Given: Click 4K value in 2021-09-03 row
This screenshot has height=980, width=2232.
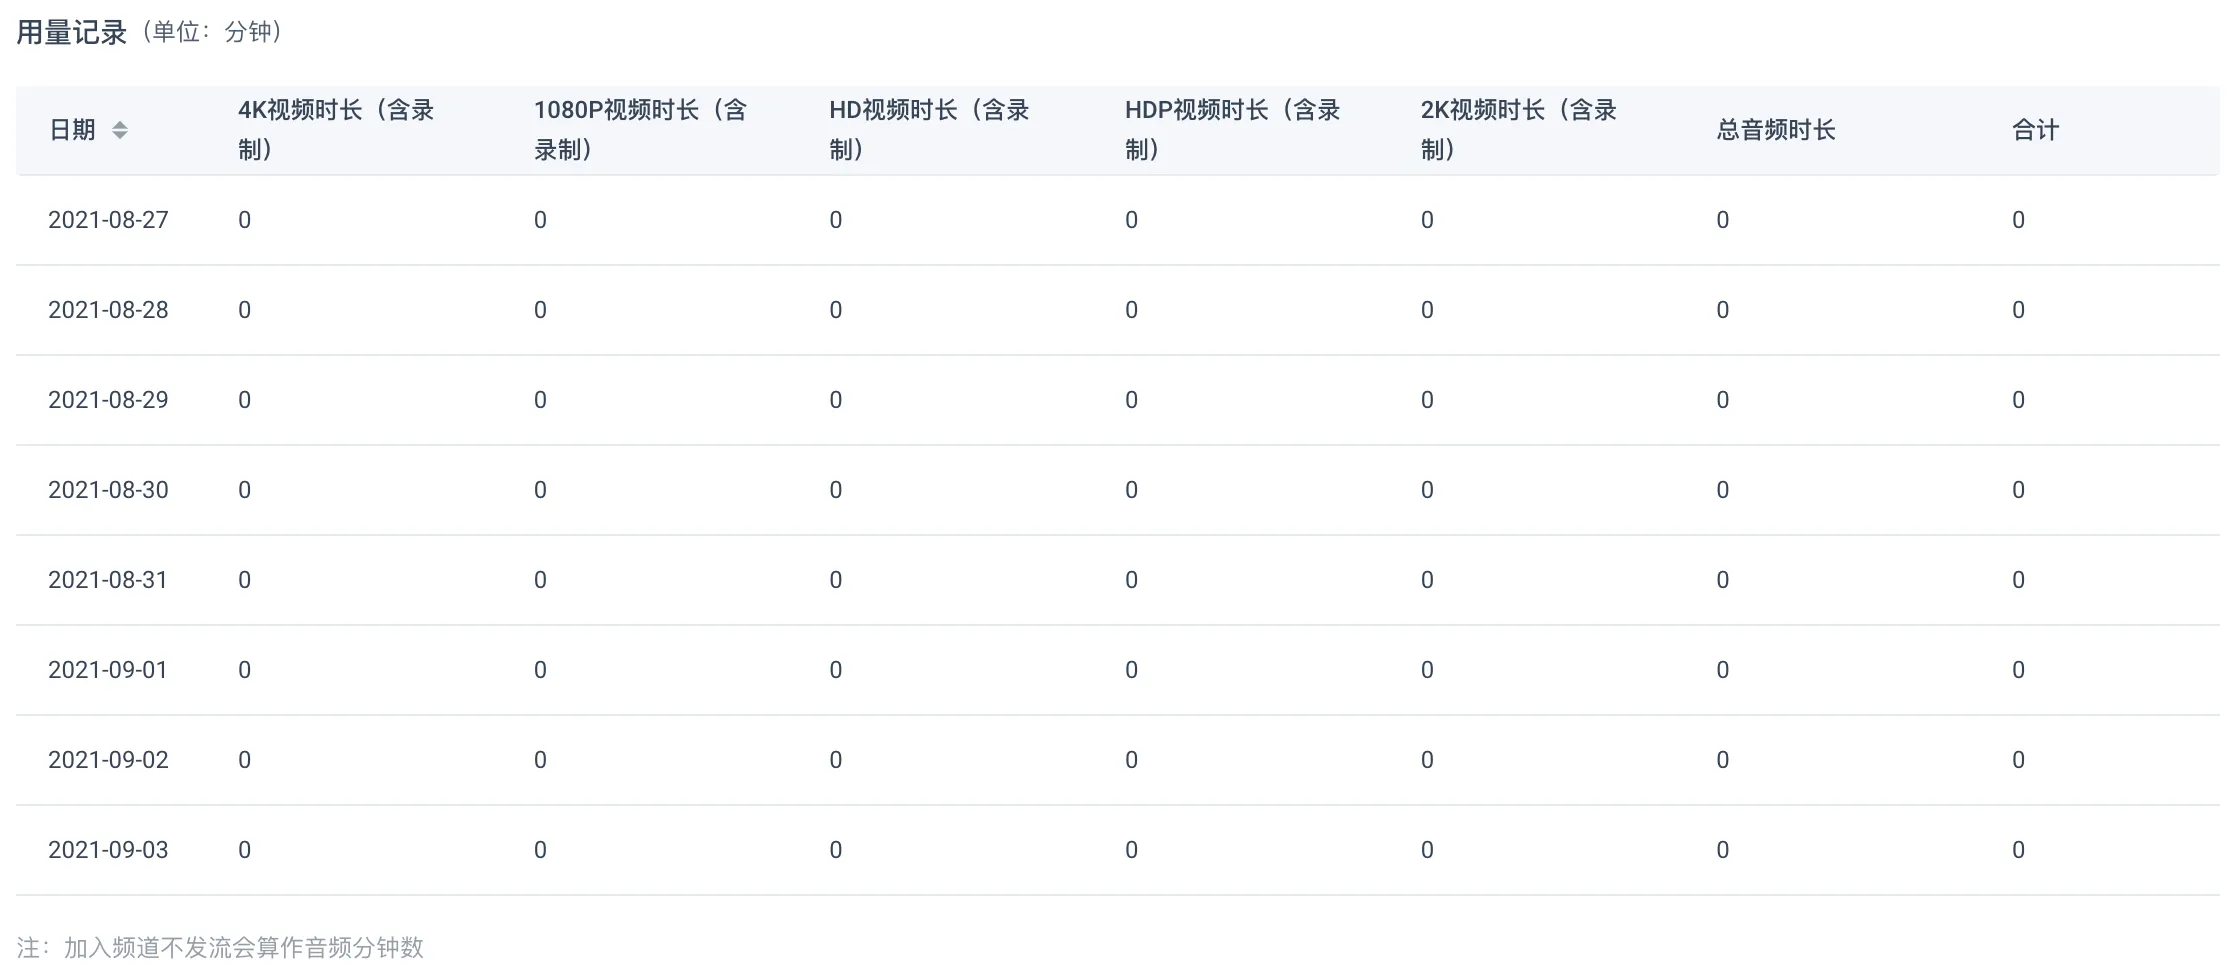Looking at the screenshot, I should (244, 850).
